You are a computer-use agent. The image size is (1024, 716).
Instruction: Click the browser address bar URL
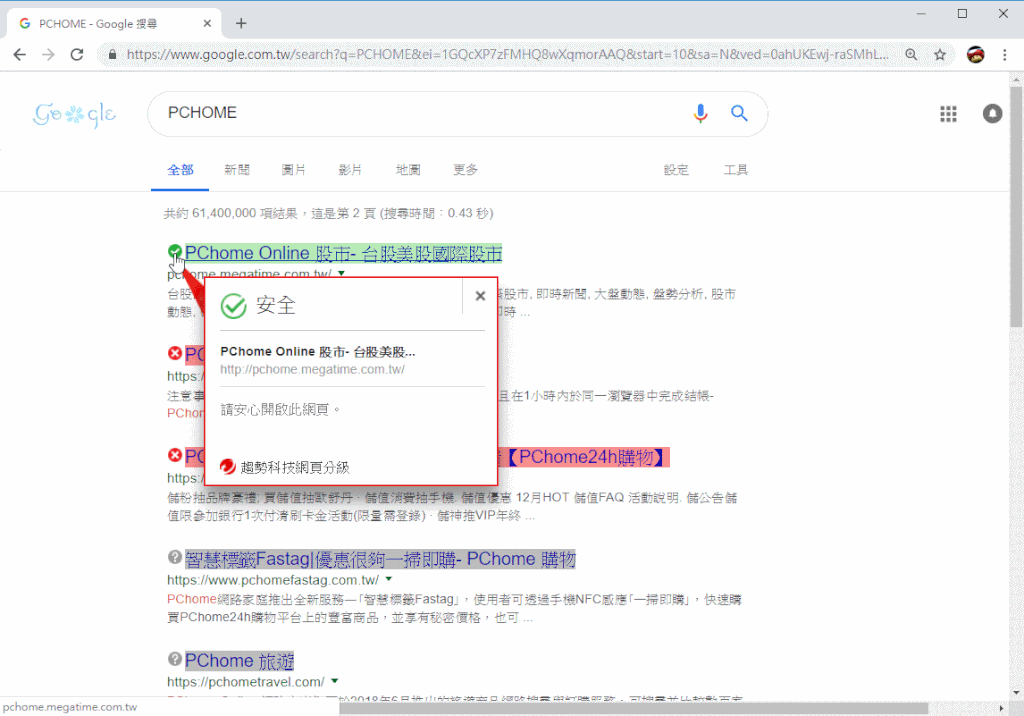[507, 55]
